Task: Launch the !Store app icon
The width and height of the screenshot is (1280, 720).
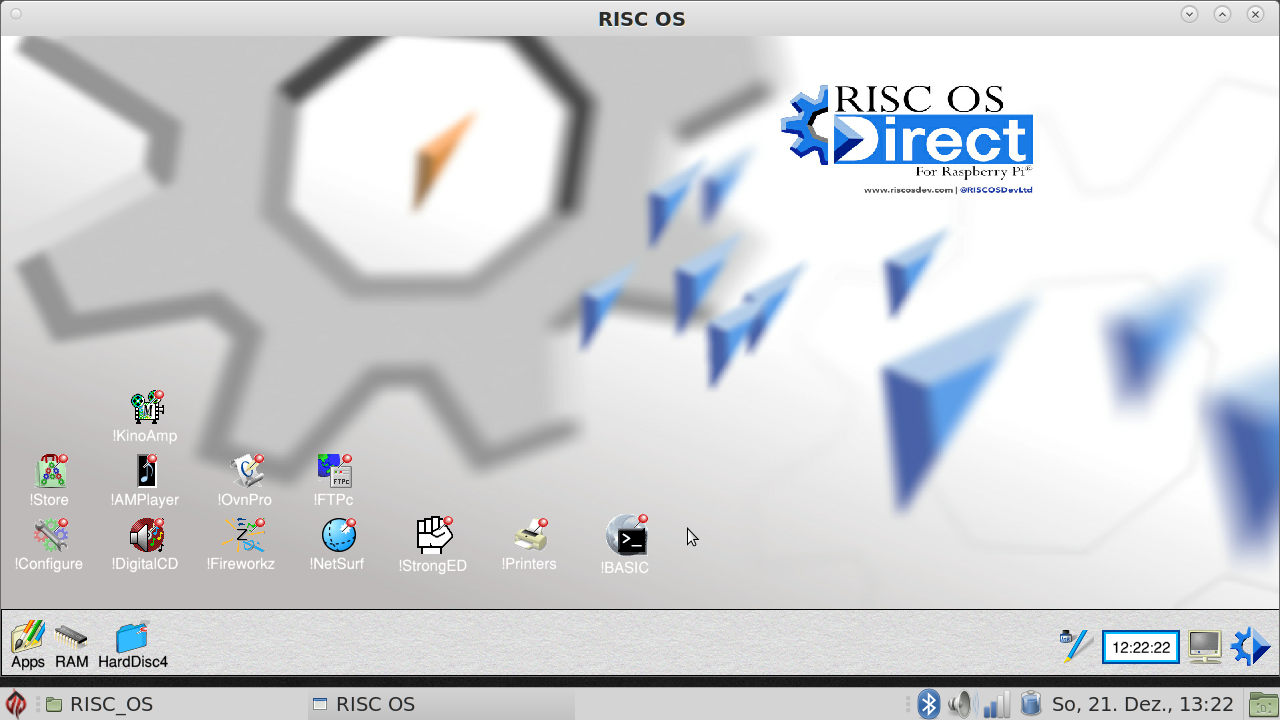Action: pos(50,471)
